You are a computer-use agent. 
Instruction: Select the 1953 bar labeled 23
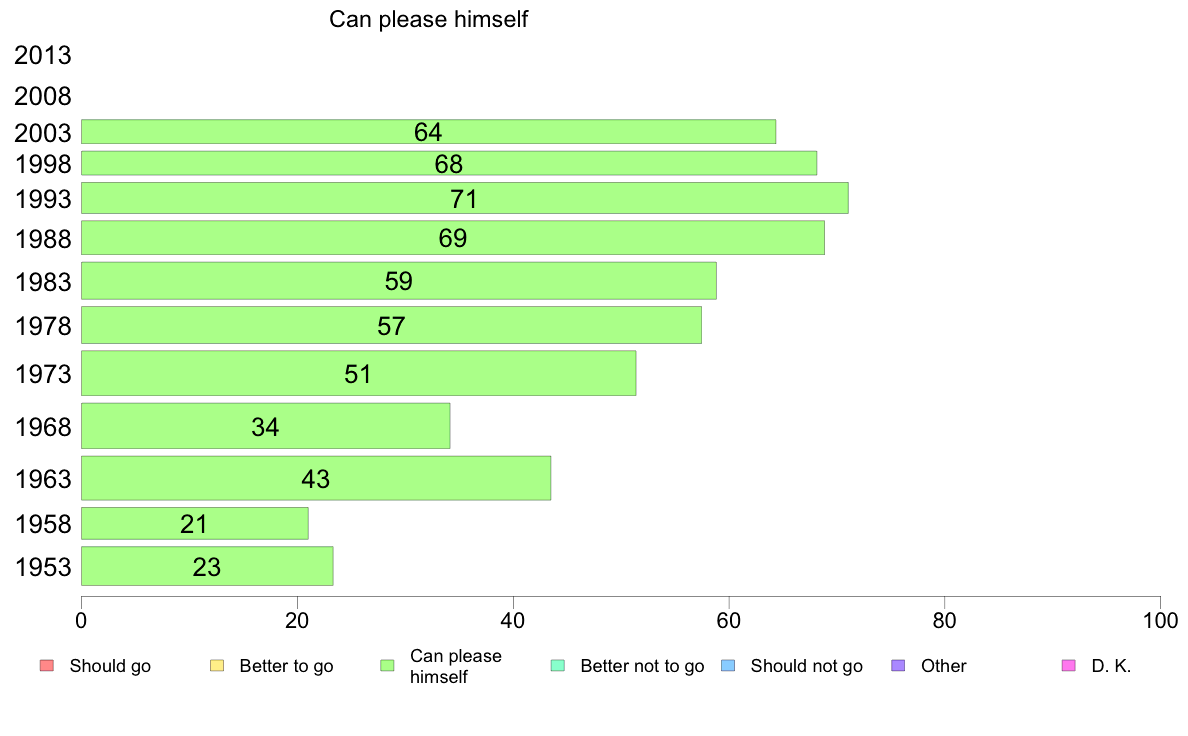[x=207, y=566]
